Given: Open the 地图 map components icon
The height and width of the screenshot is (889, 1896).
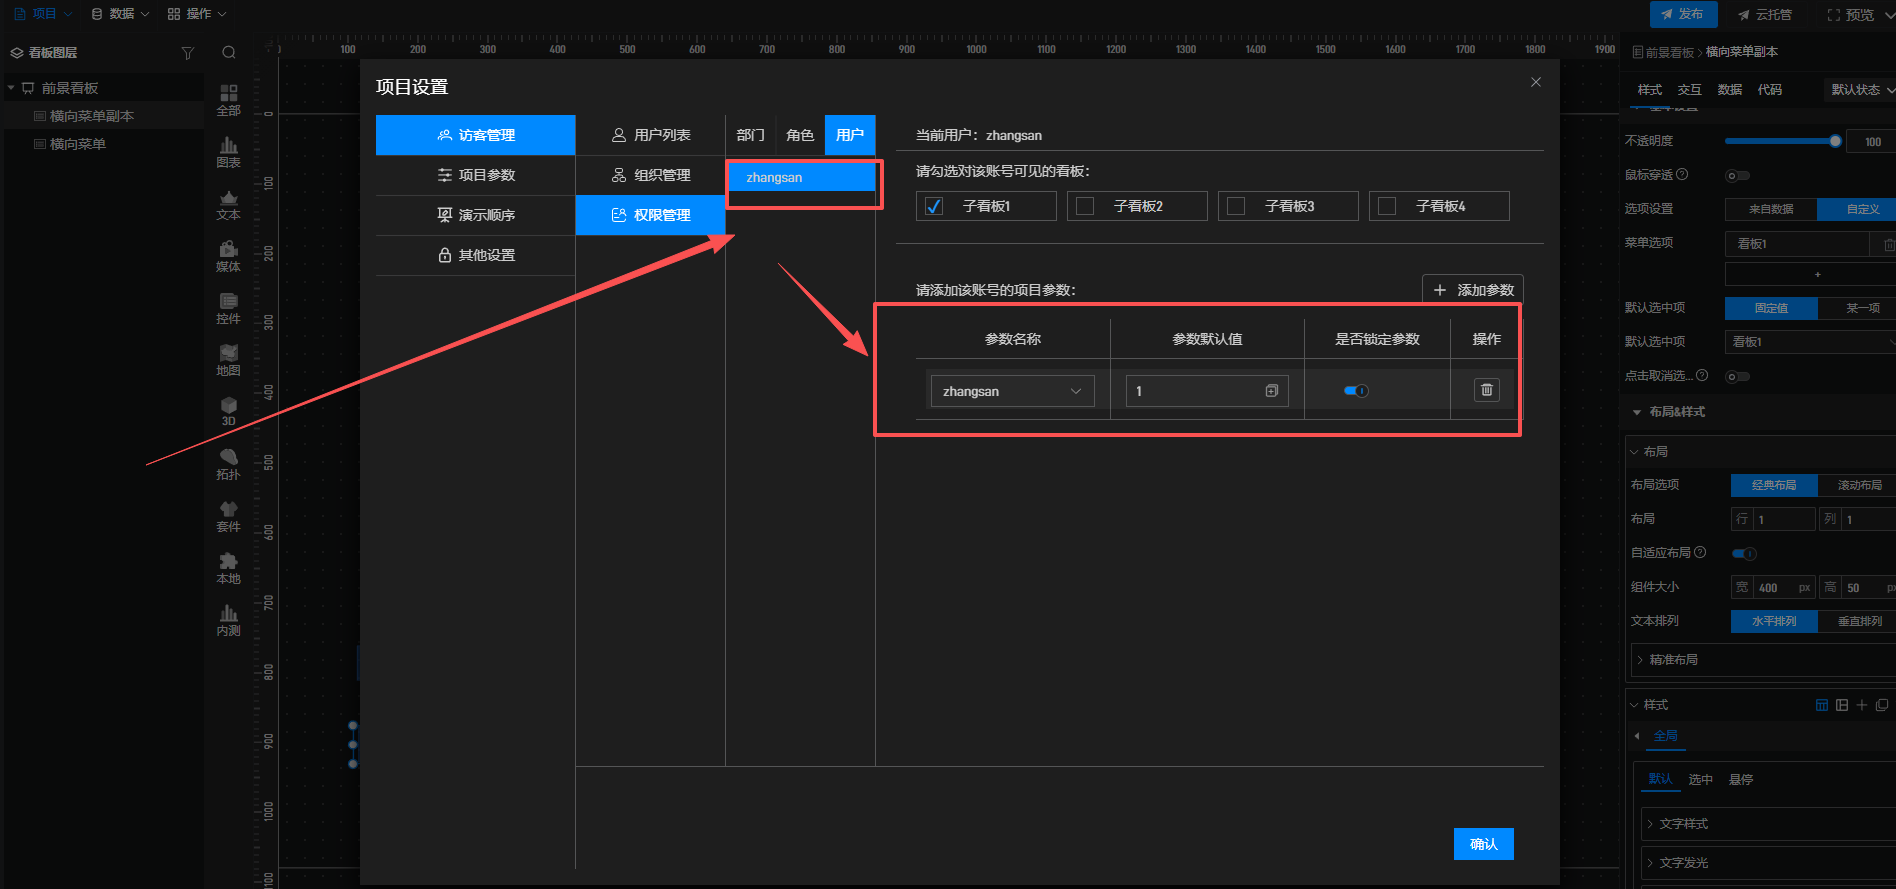Looking at the screenshot, I should tap(228, 359).
